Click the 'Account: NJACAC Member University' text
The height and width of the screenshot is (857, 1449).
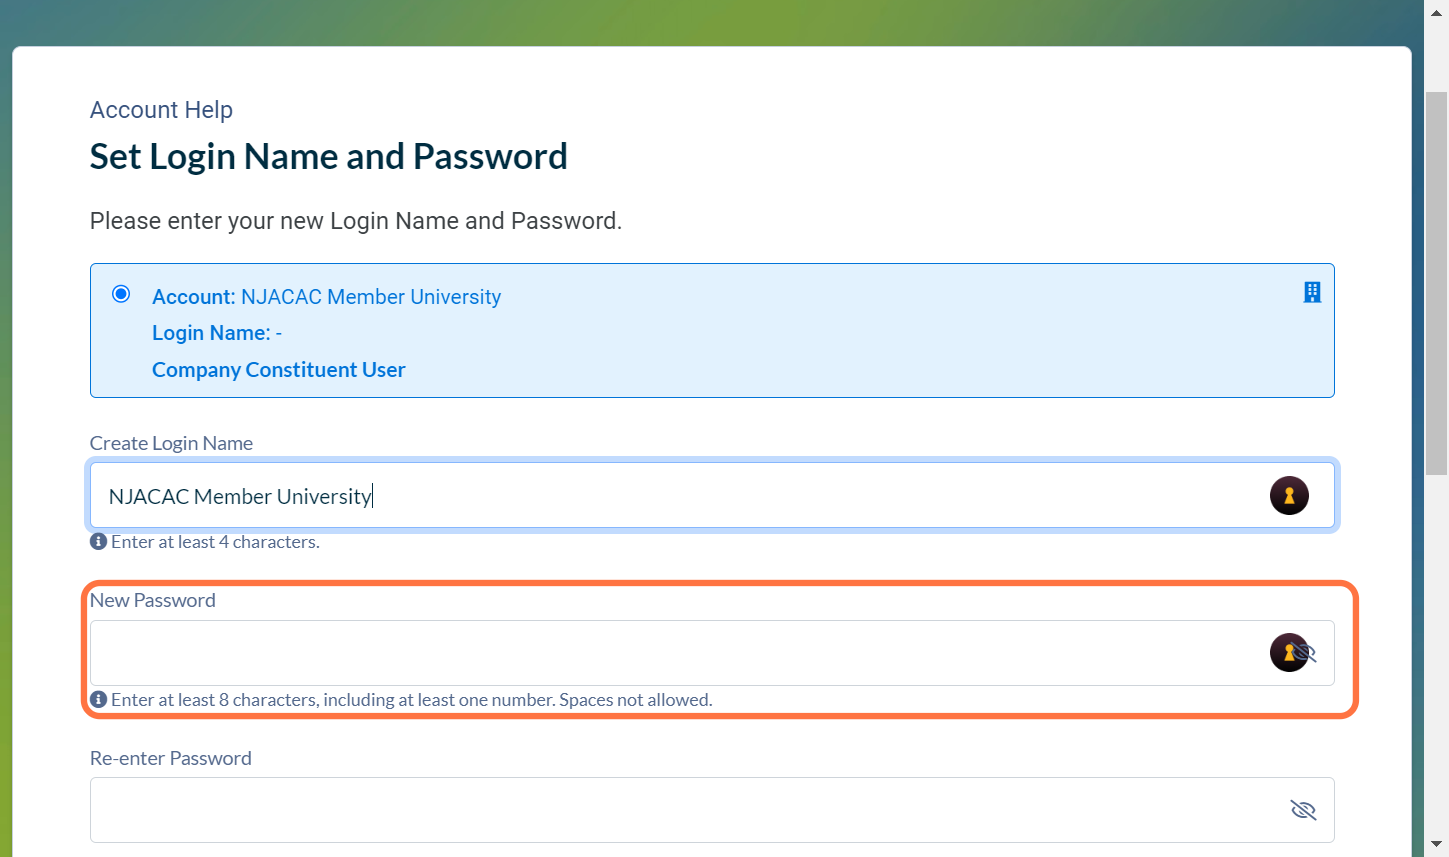click(x=326, y=297)
